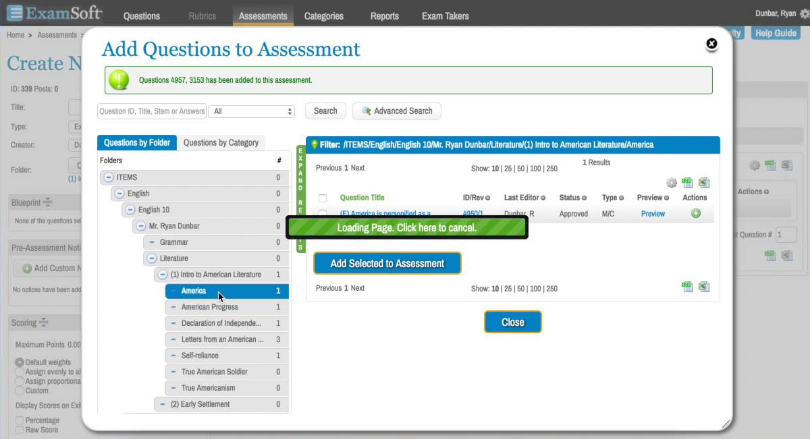Viewport: 810px width, 439px height.
Task: Click the top ISO export icon above Actions
Action: (687, 183)
